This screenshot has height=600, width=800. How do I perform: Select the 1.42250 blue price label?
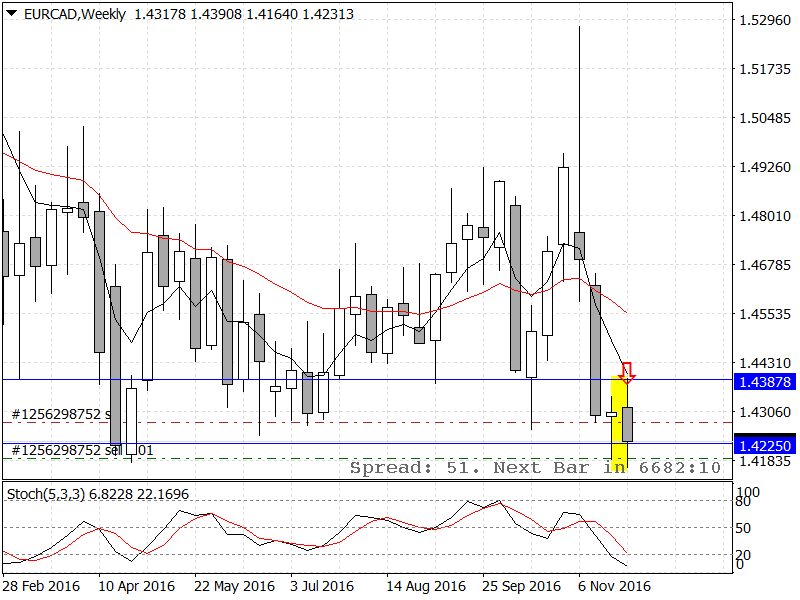click(x=765, y=446)
